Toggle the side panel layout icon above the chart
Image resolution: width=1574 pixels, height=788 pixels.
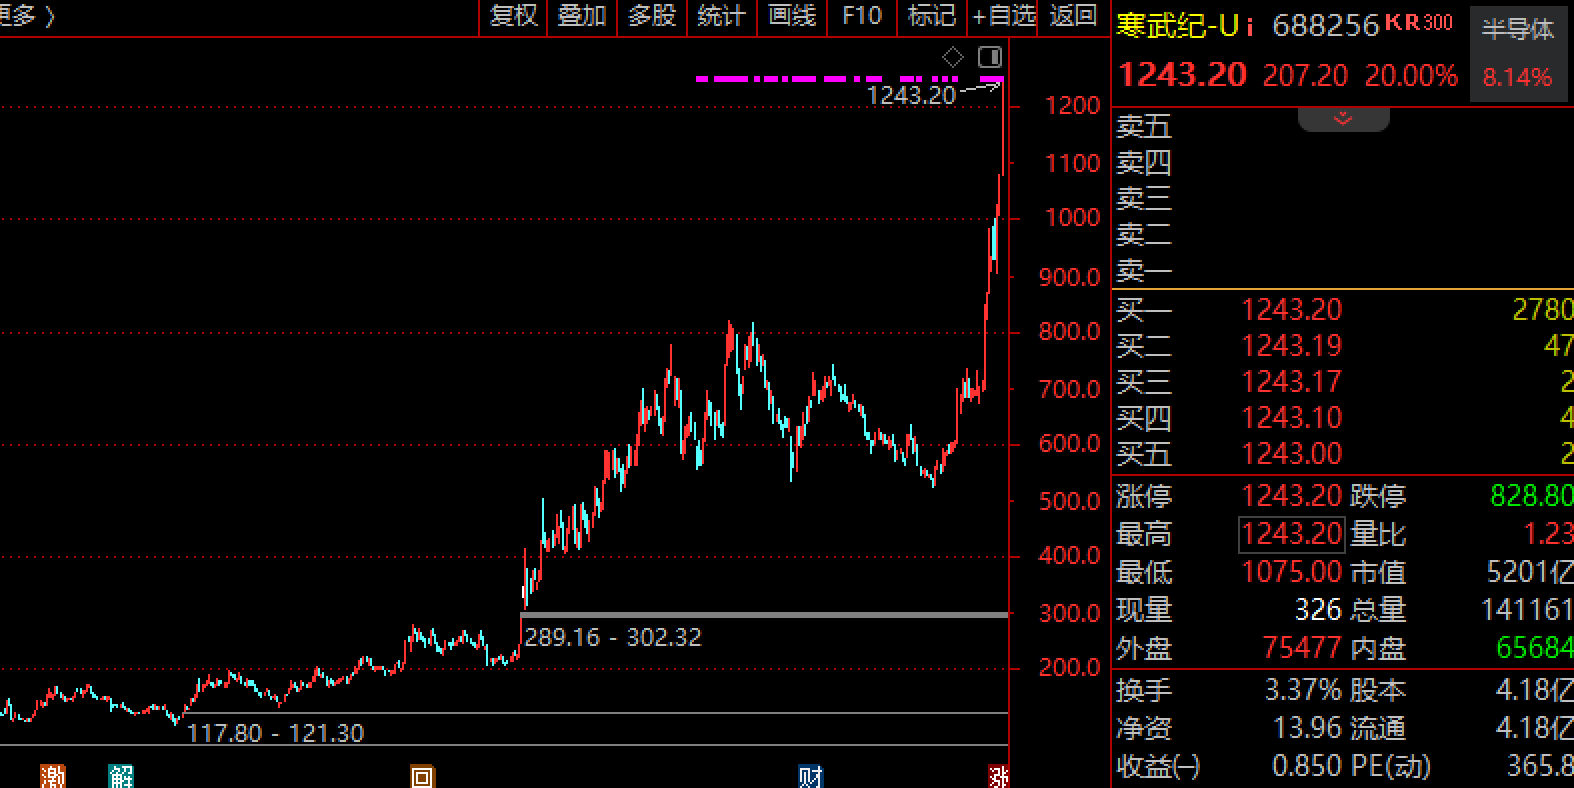coord(990,57)
